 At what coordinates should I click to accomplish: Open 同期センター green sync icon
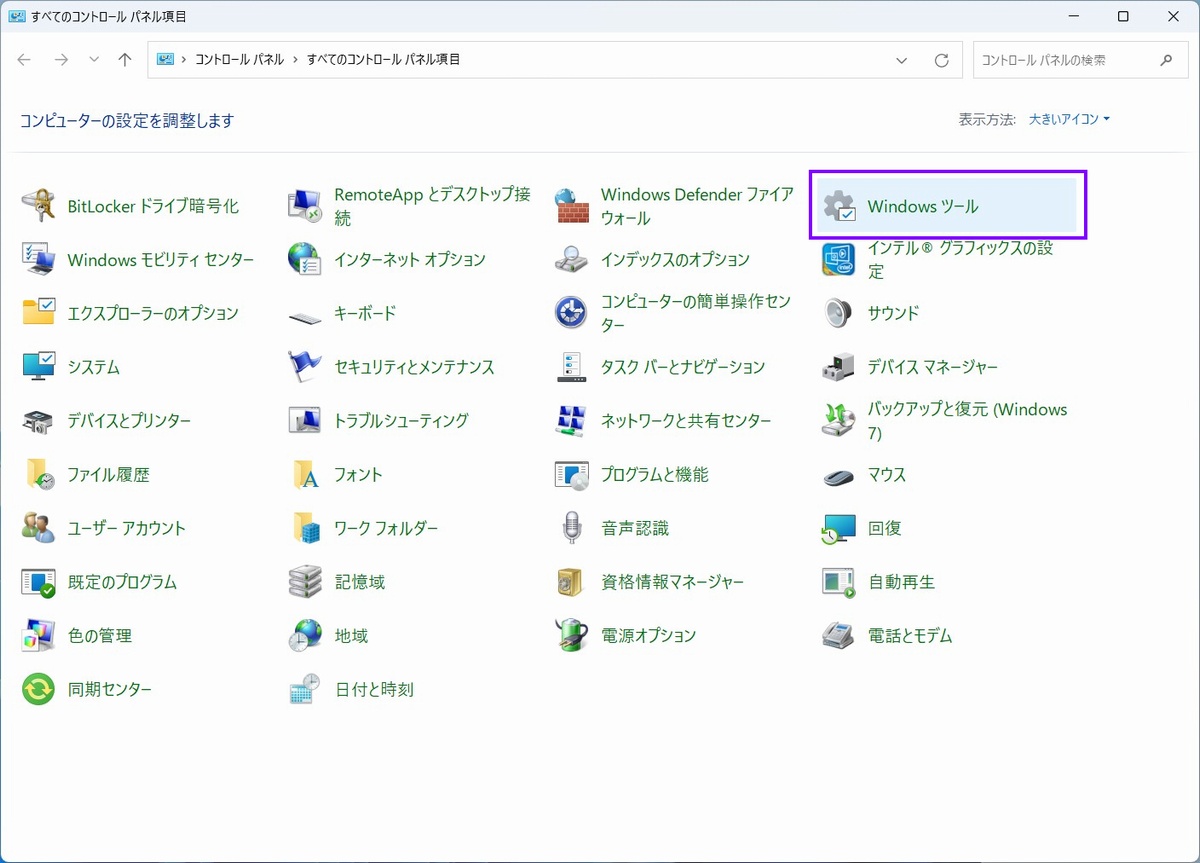pos(38,690)
